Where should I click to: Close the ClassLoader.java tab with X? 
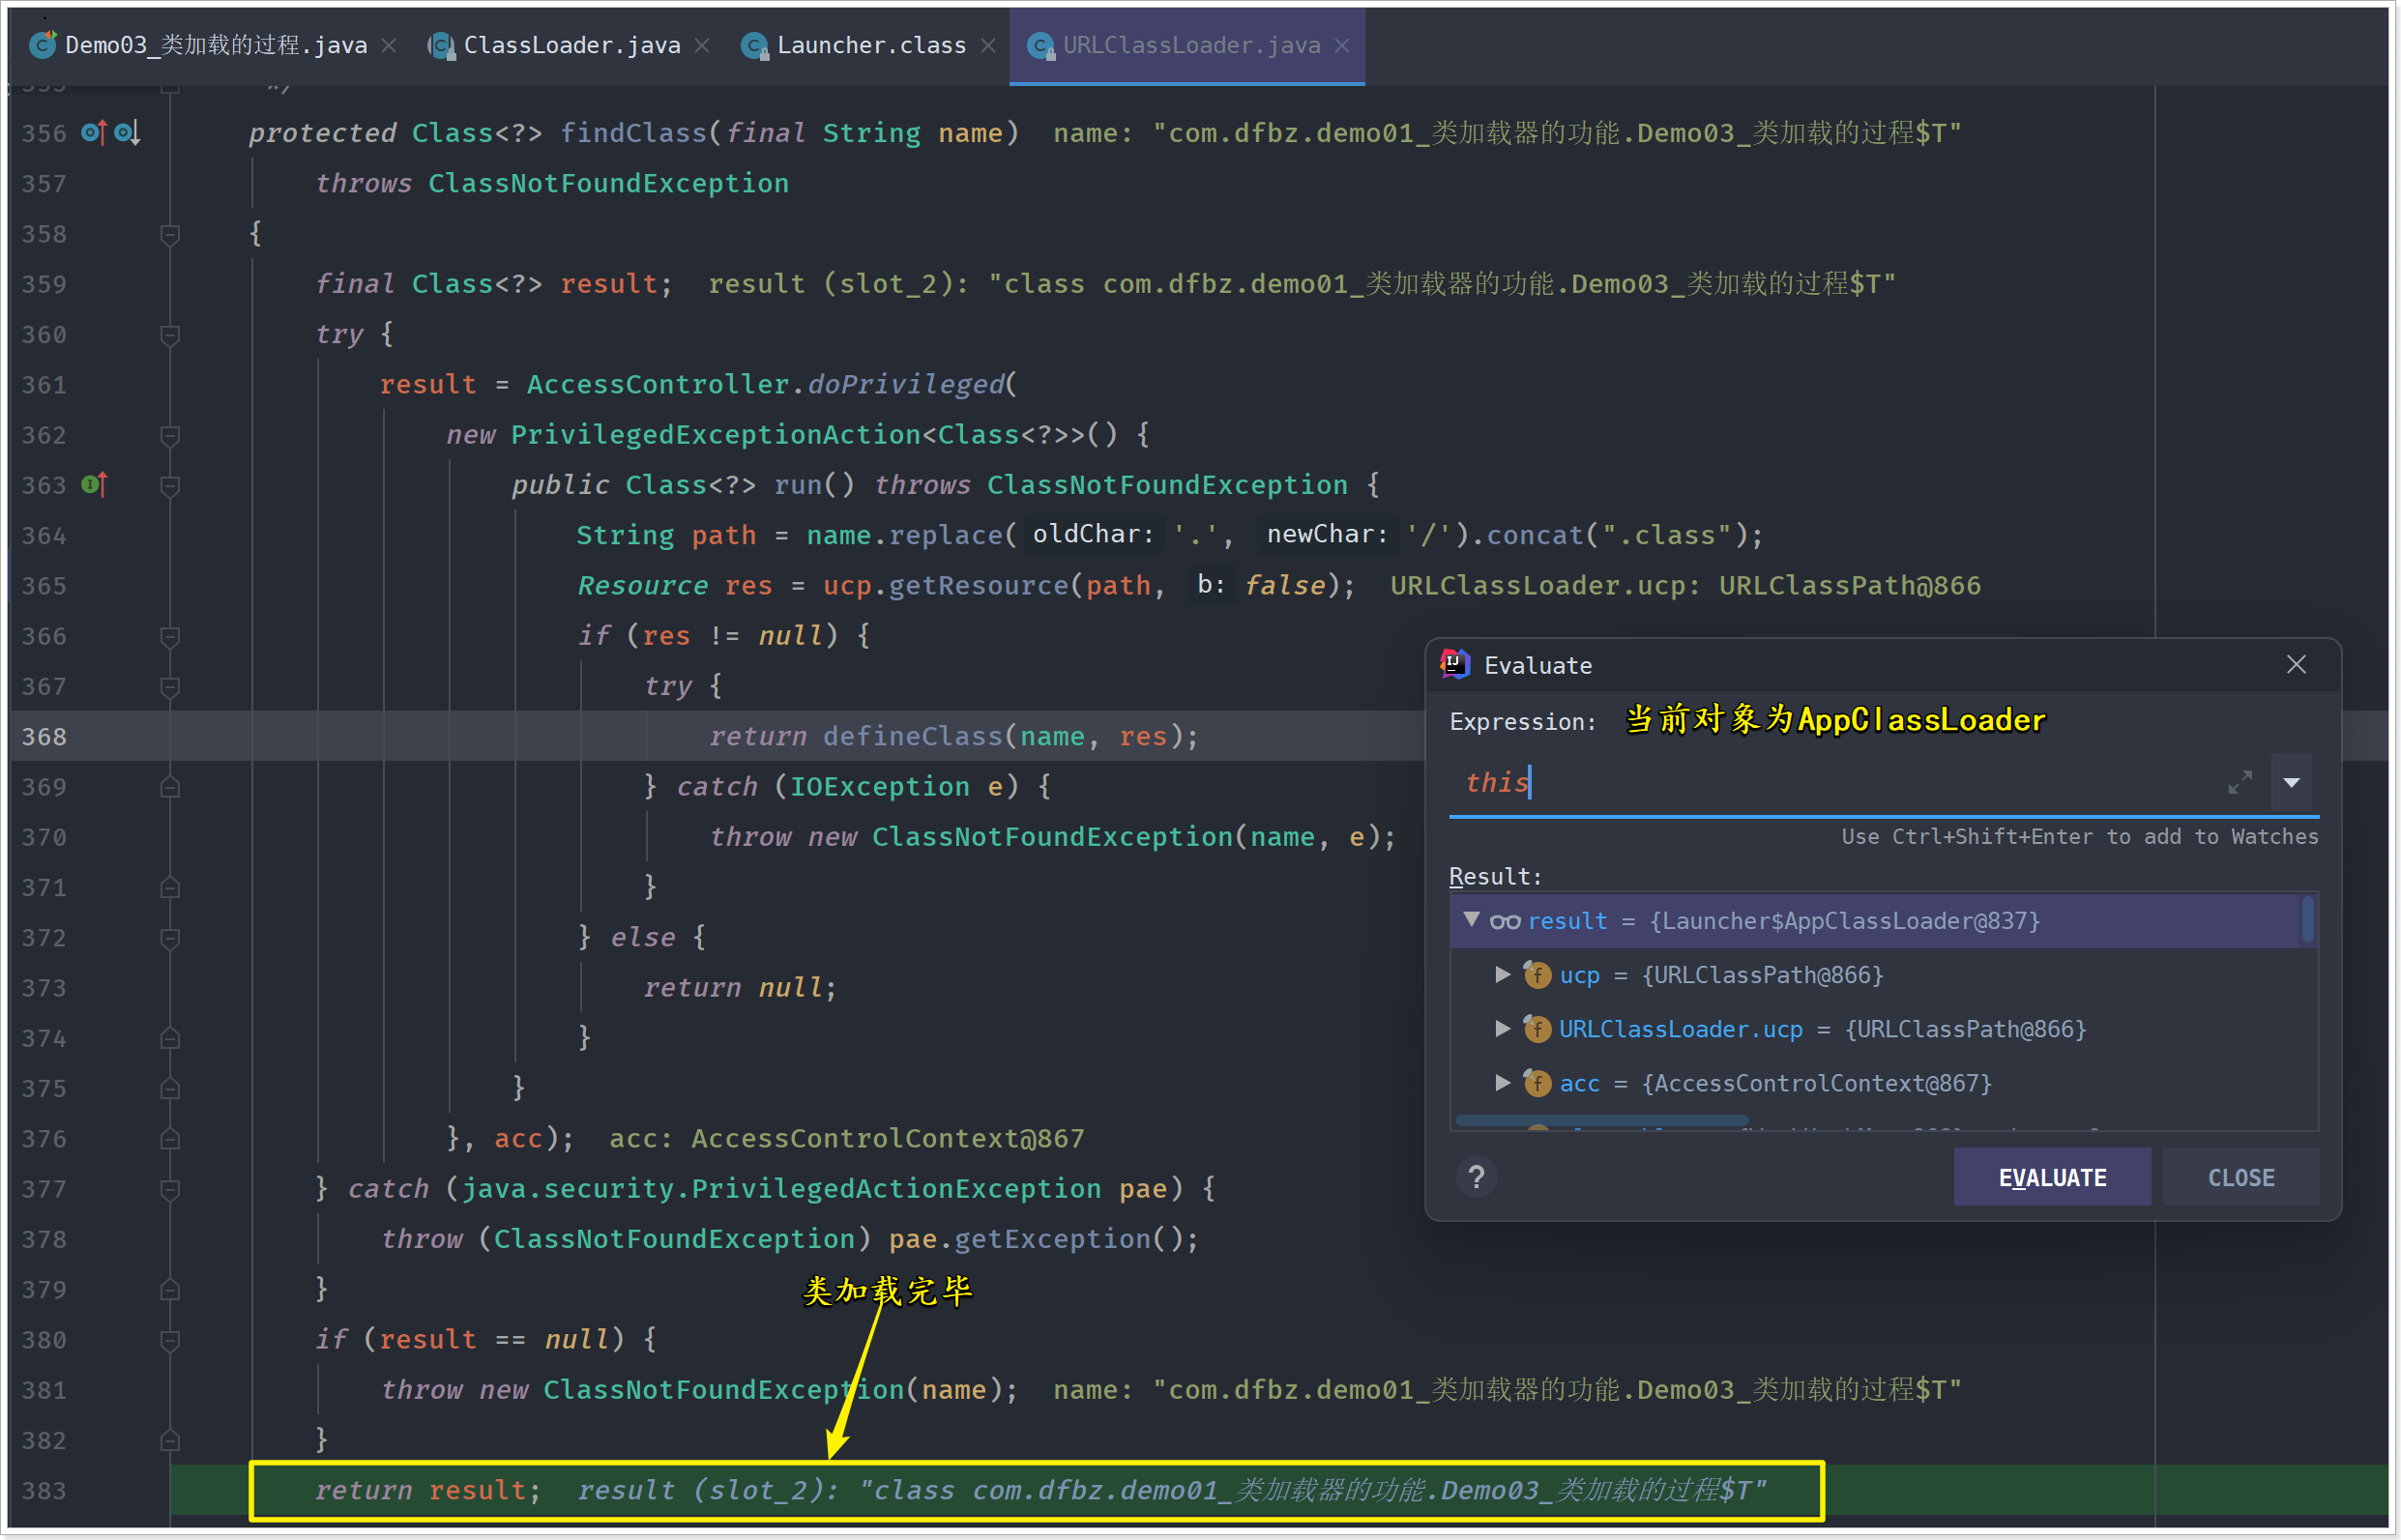click(703, 45)
